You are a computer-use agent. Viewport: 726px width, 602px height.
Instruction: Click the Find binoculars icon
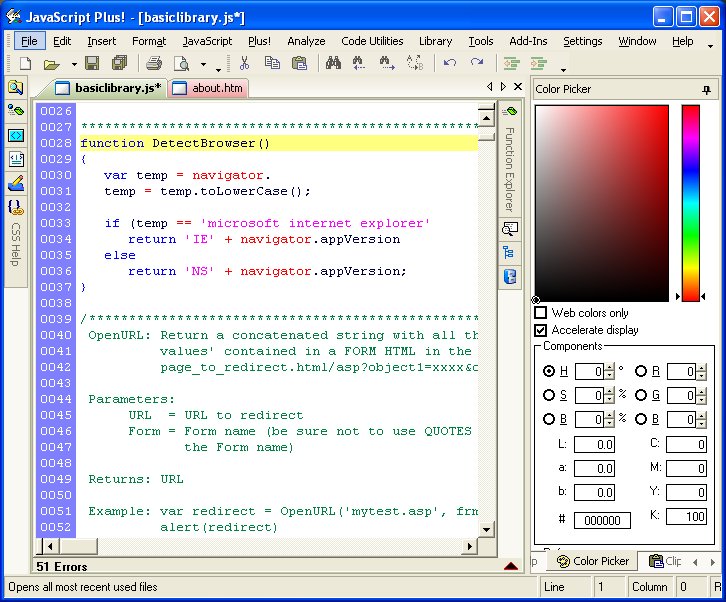333,63
